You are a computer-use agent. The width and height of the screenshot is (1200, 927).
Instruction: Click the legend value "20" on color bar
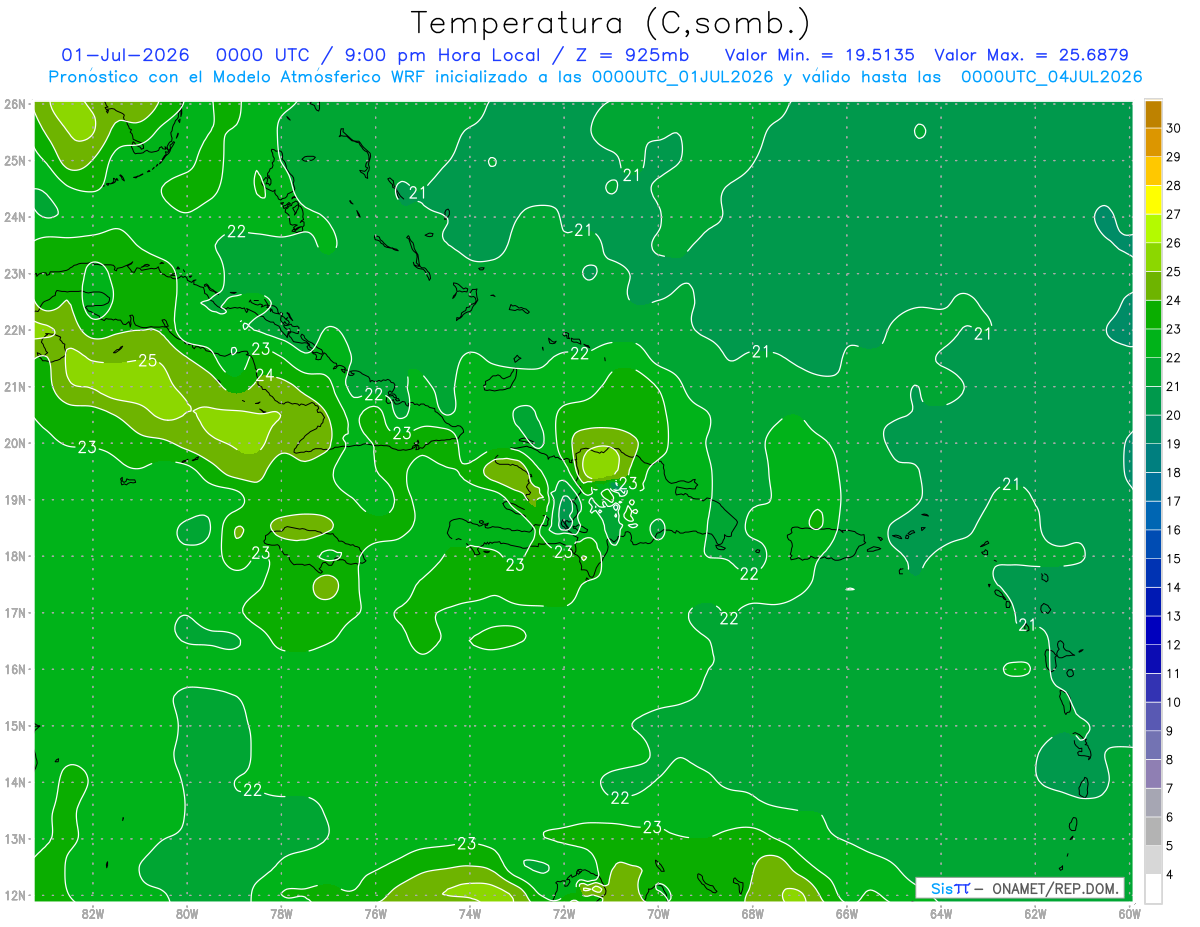point(1173,415)
